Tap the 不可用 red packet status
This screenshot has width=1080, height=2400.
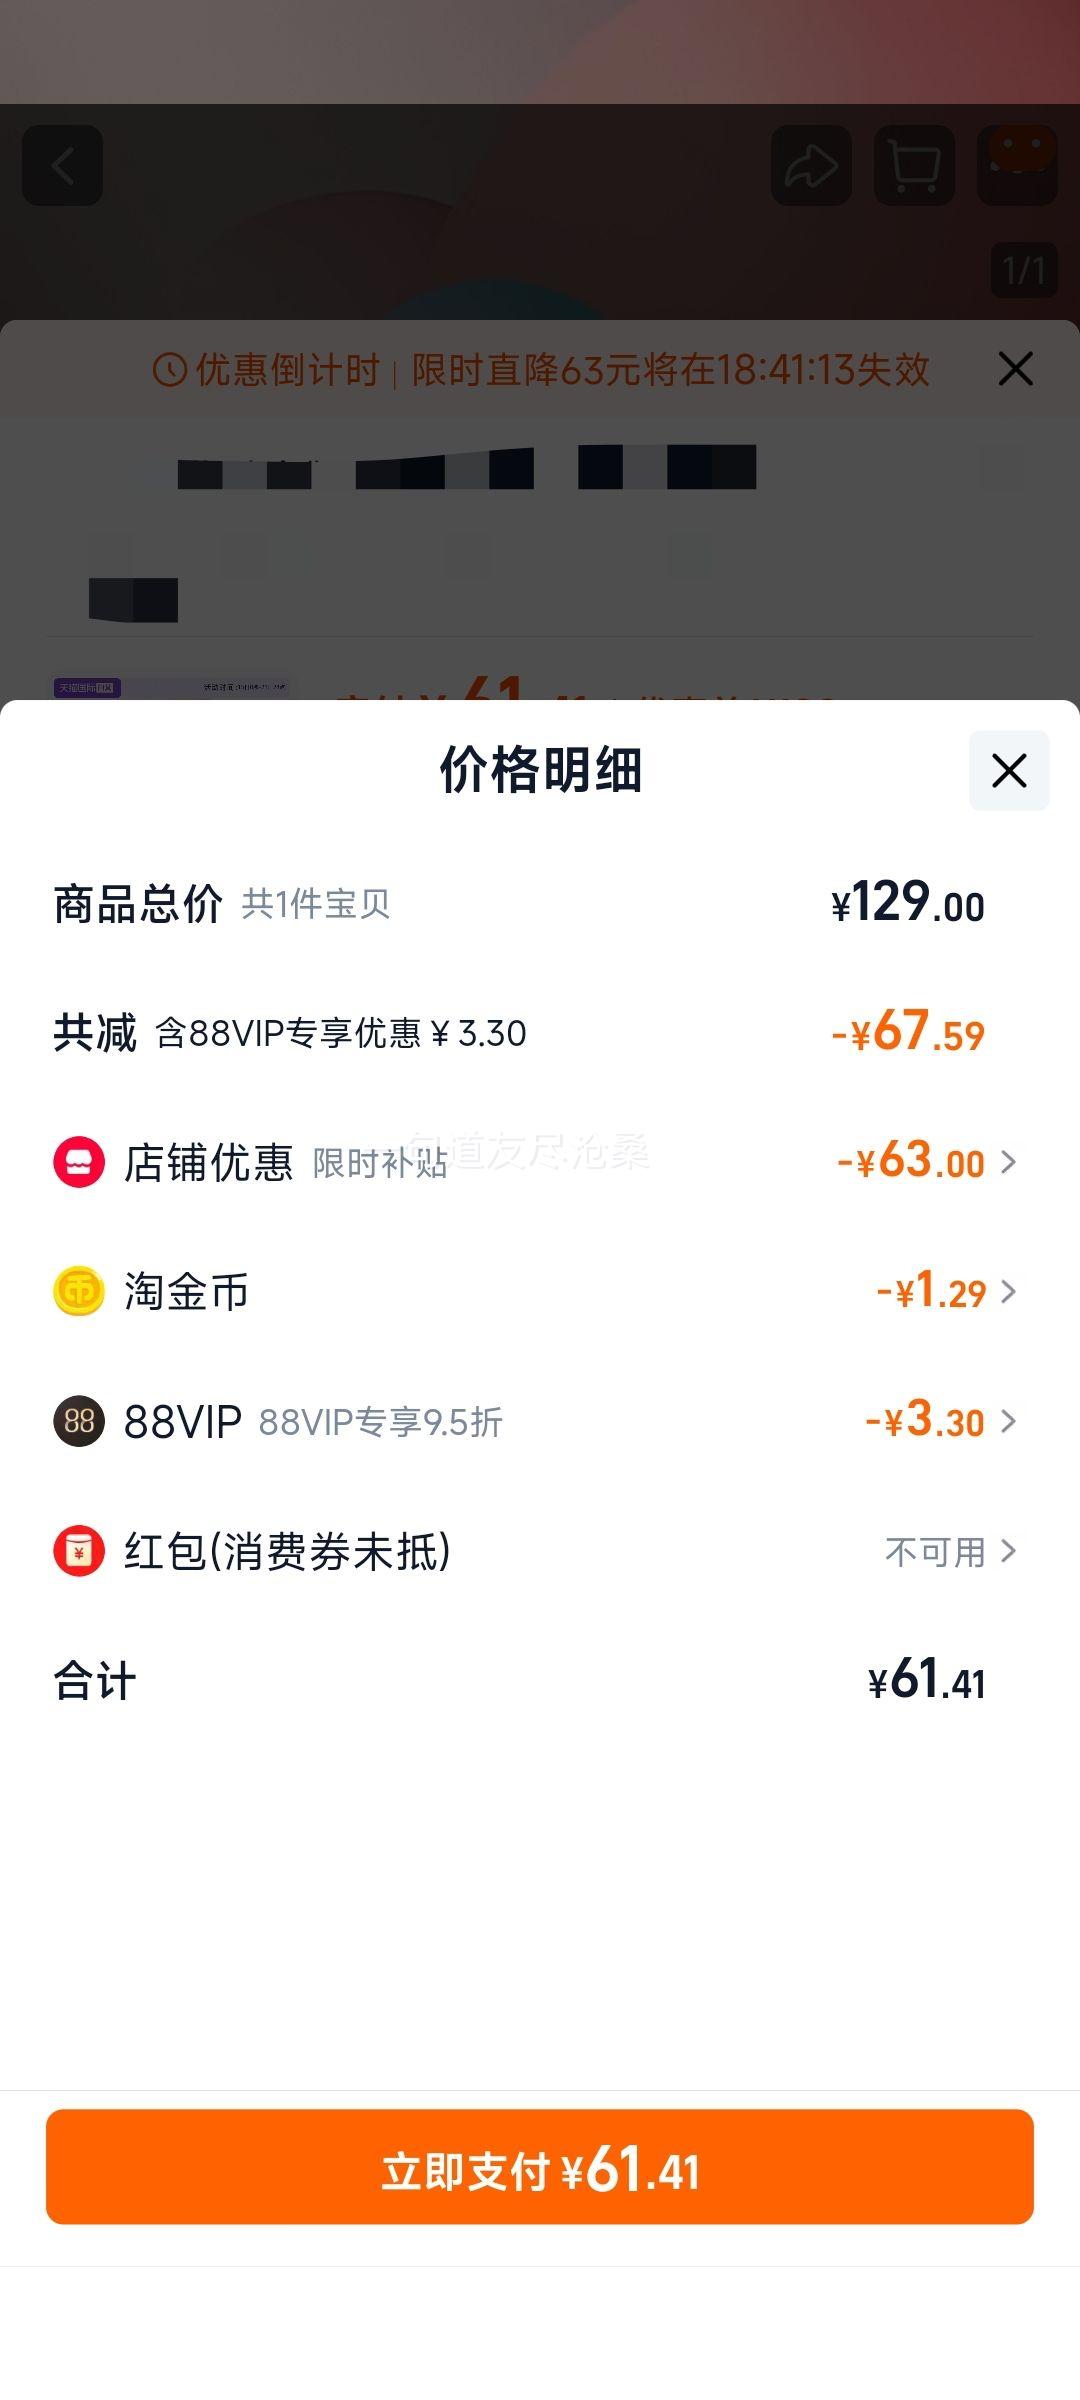935,1552
